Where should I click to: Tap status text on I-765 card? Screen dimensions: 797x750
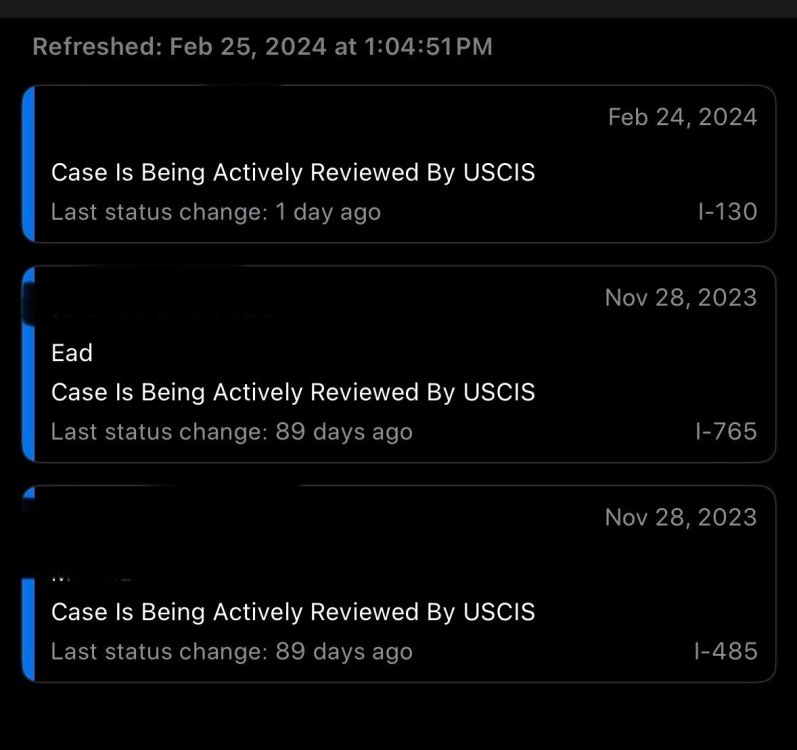pos(293,392)
